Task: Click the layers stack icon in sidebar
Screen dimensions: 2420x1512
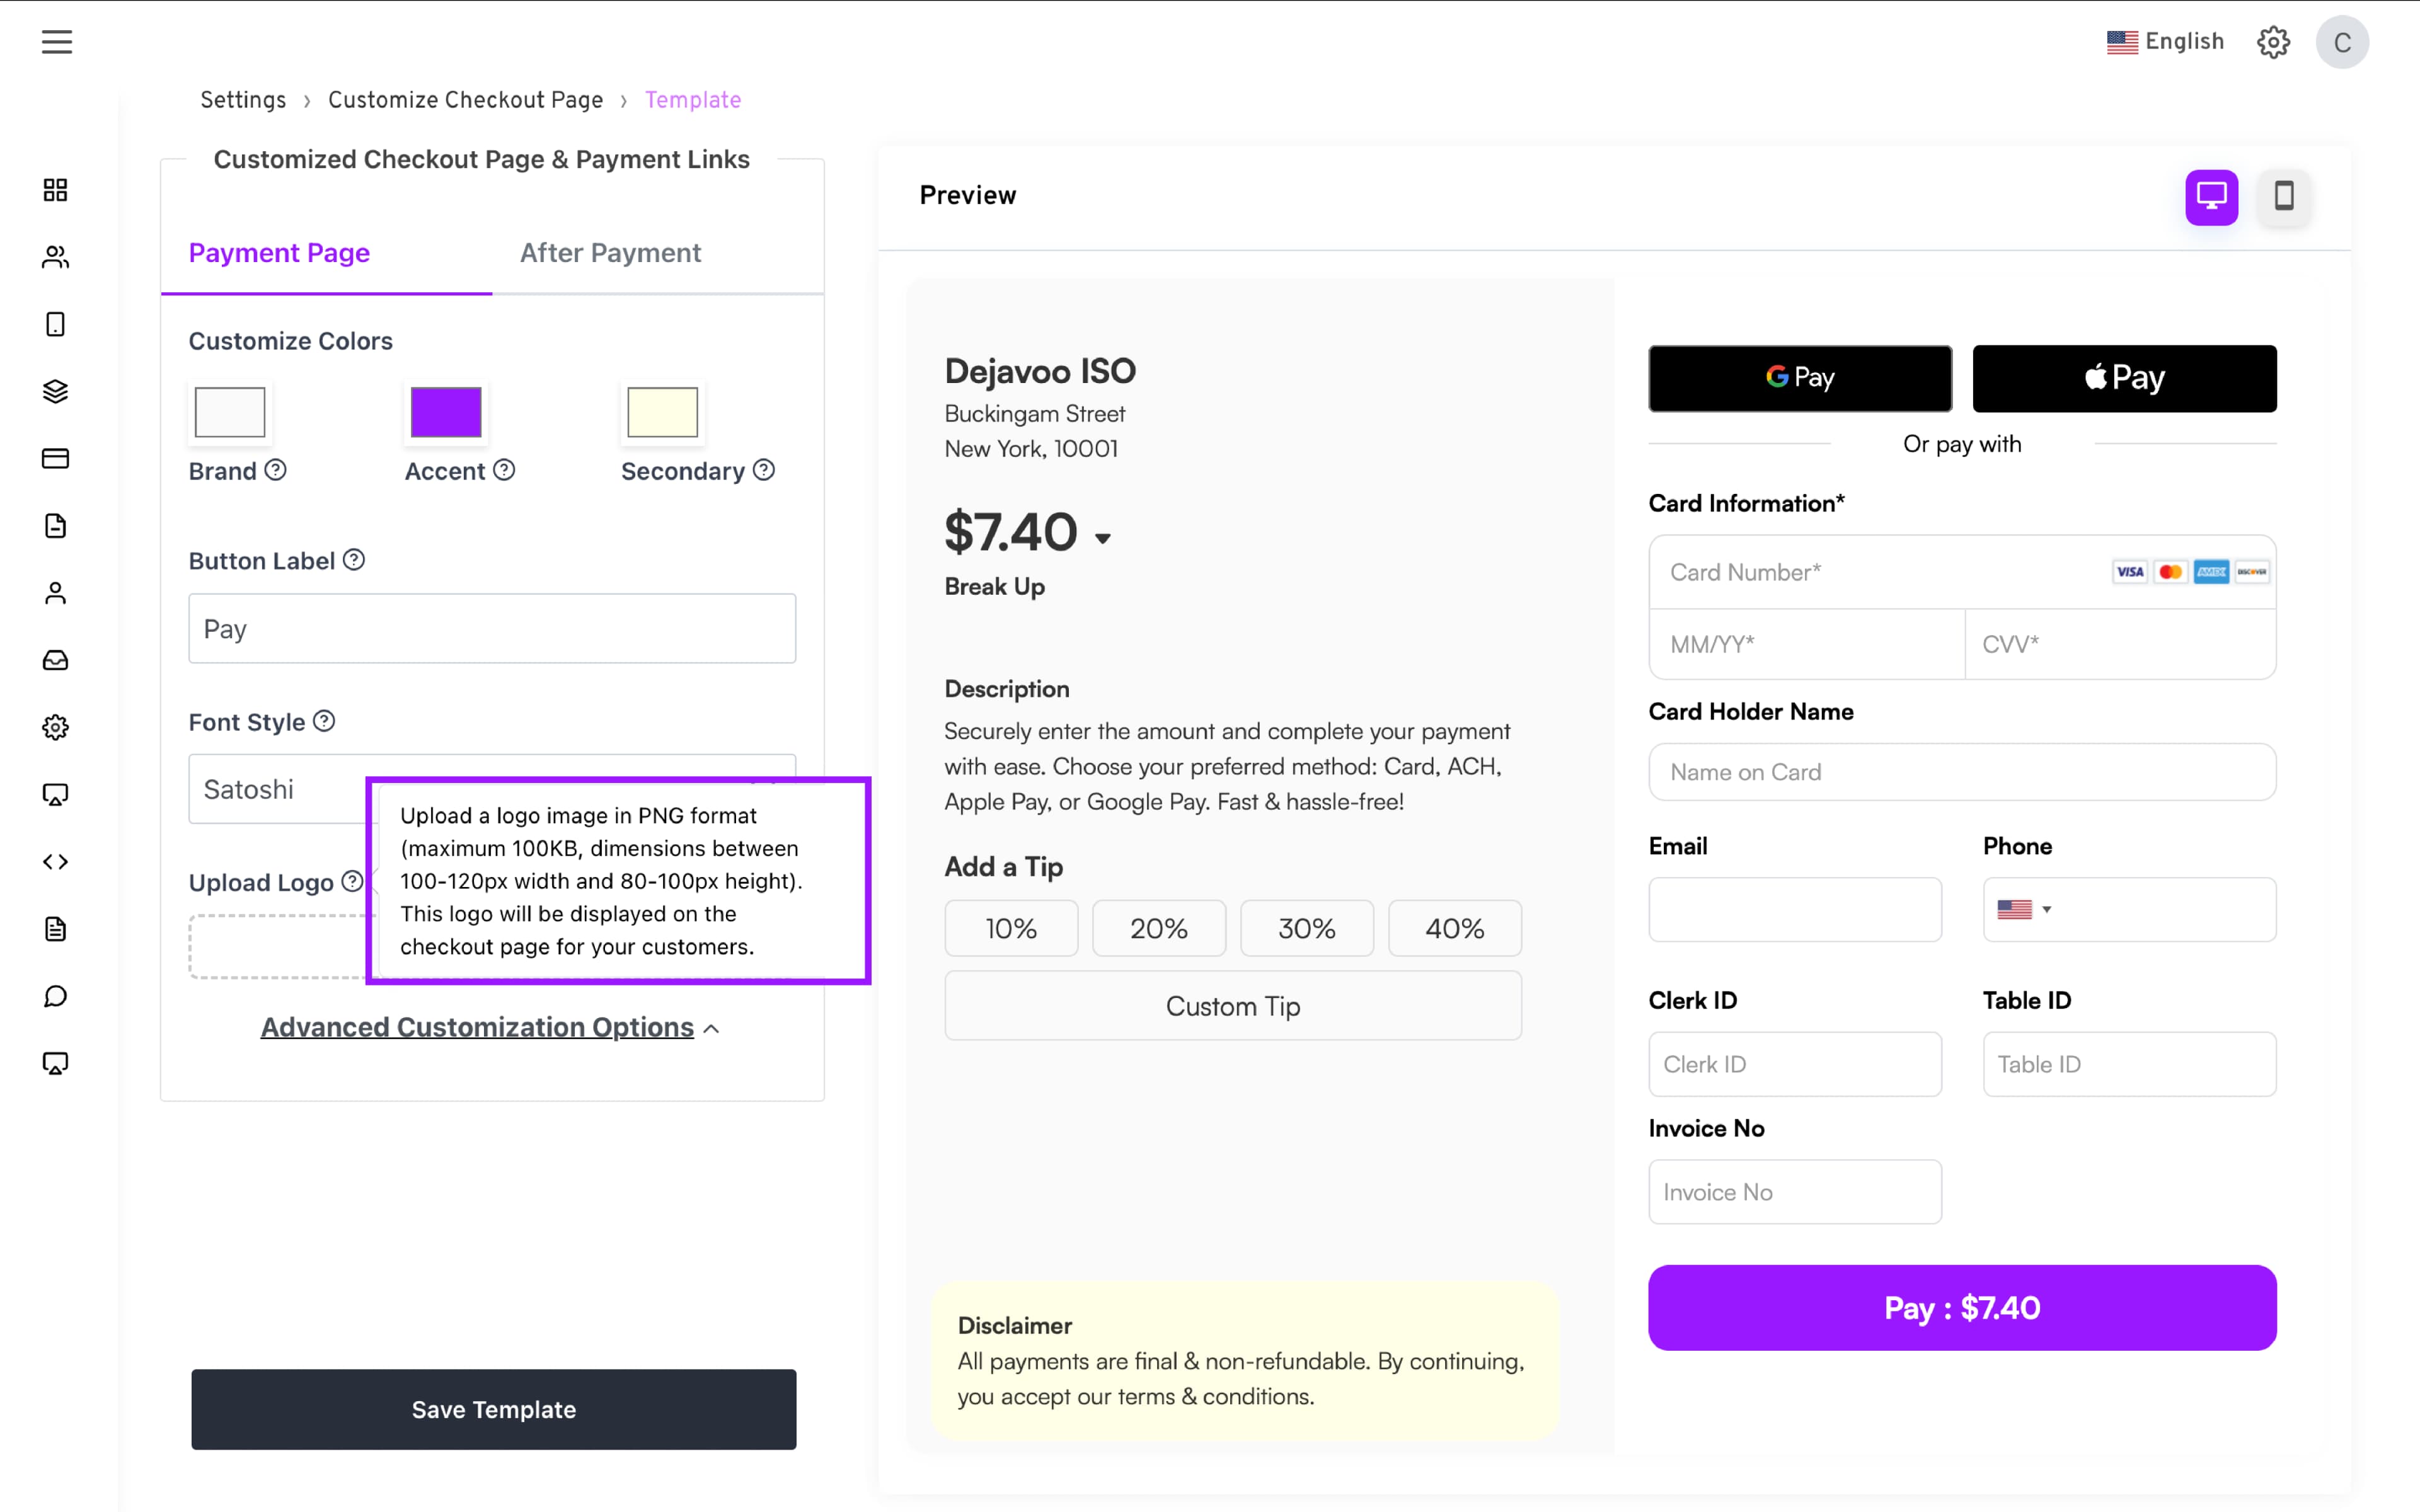Action: 56,391
